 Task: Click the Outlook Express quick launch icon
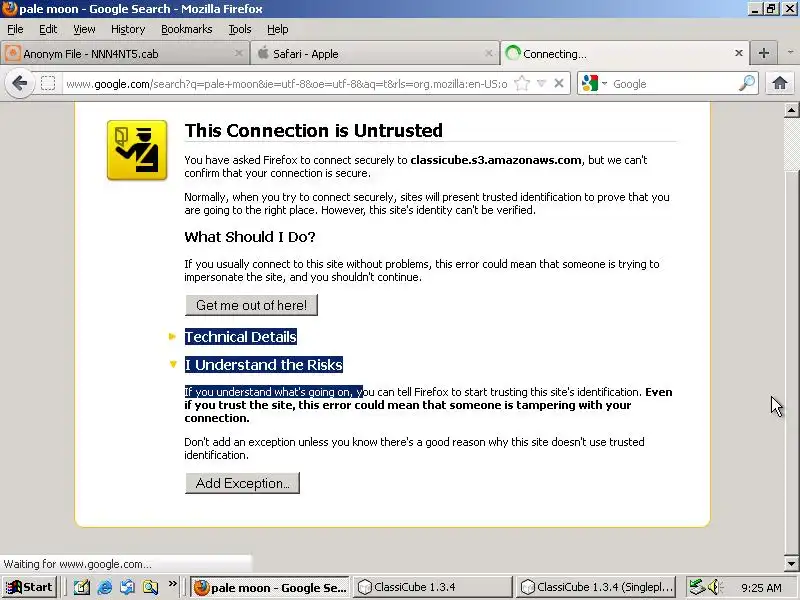128,587
